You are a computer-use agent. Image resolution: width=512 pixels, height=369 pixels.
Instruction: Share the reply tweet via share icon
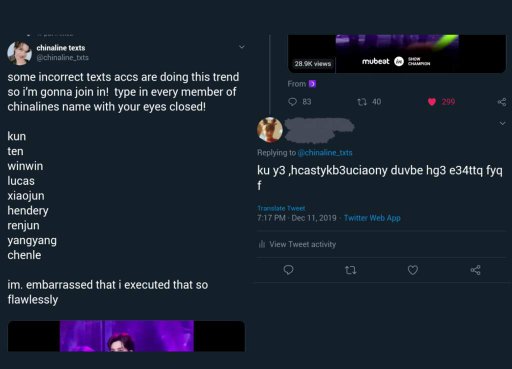475,270
